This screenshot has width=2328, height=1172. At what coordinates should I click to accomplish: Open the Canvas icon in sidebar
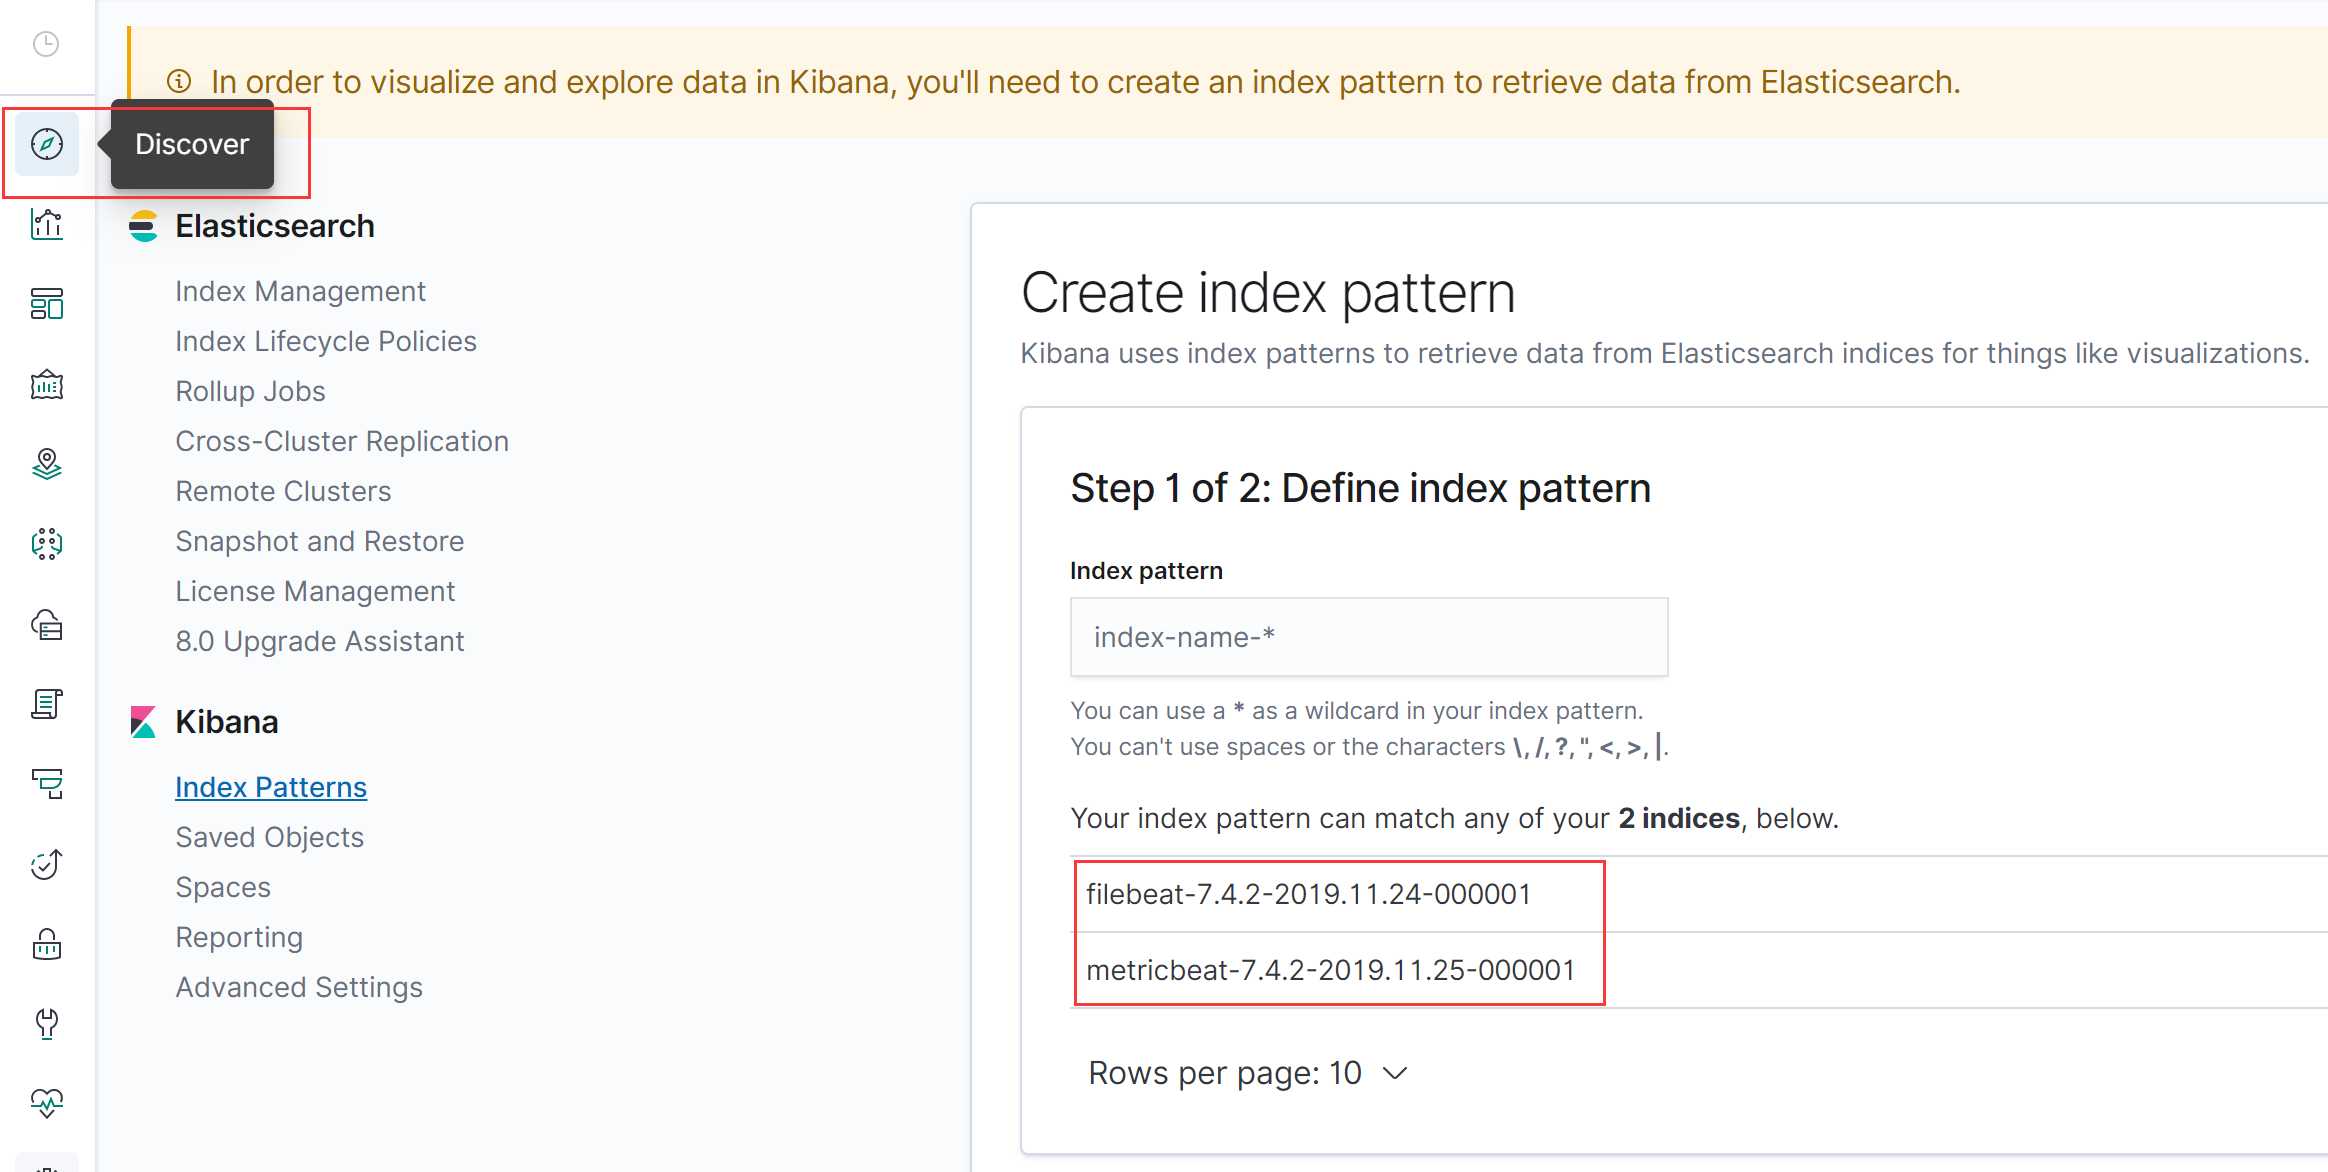point(47,385)
